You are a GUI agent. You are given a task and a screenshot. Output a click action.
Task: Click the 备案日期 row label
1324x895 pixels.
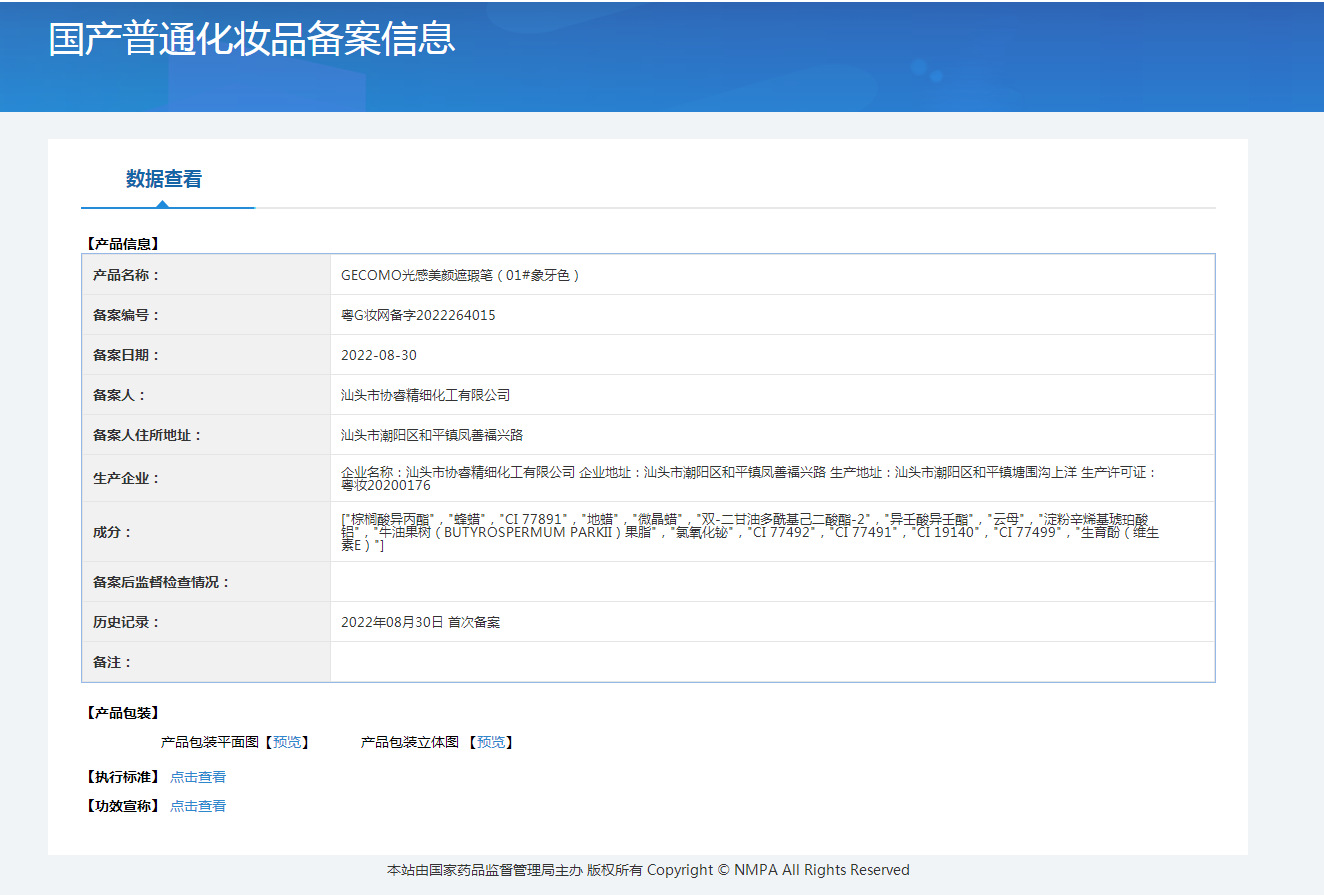(126, 355)
